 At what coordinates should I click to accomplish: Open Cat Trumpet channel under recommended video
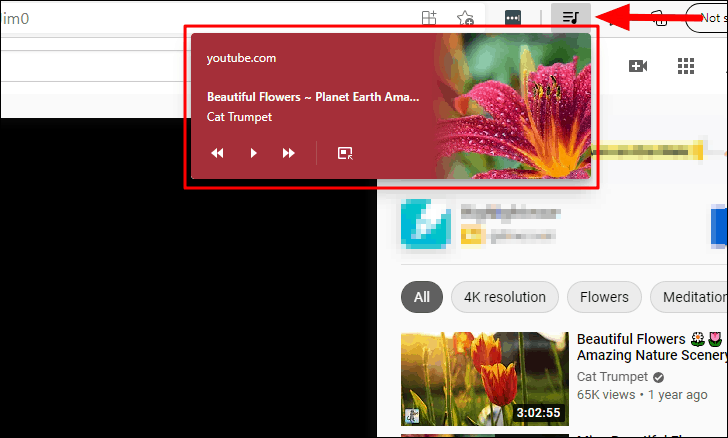(x=612, y=377)
